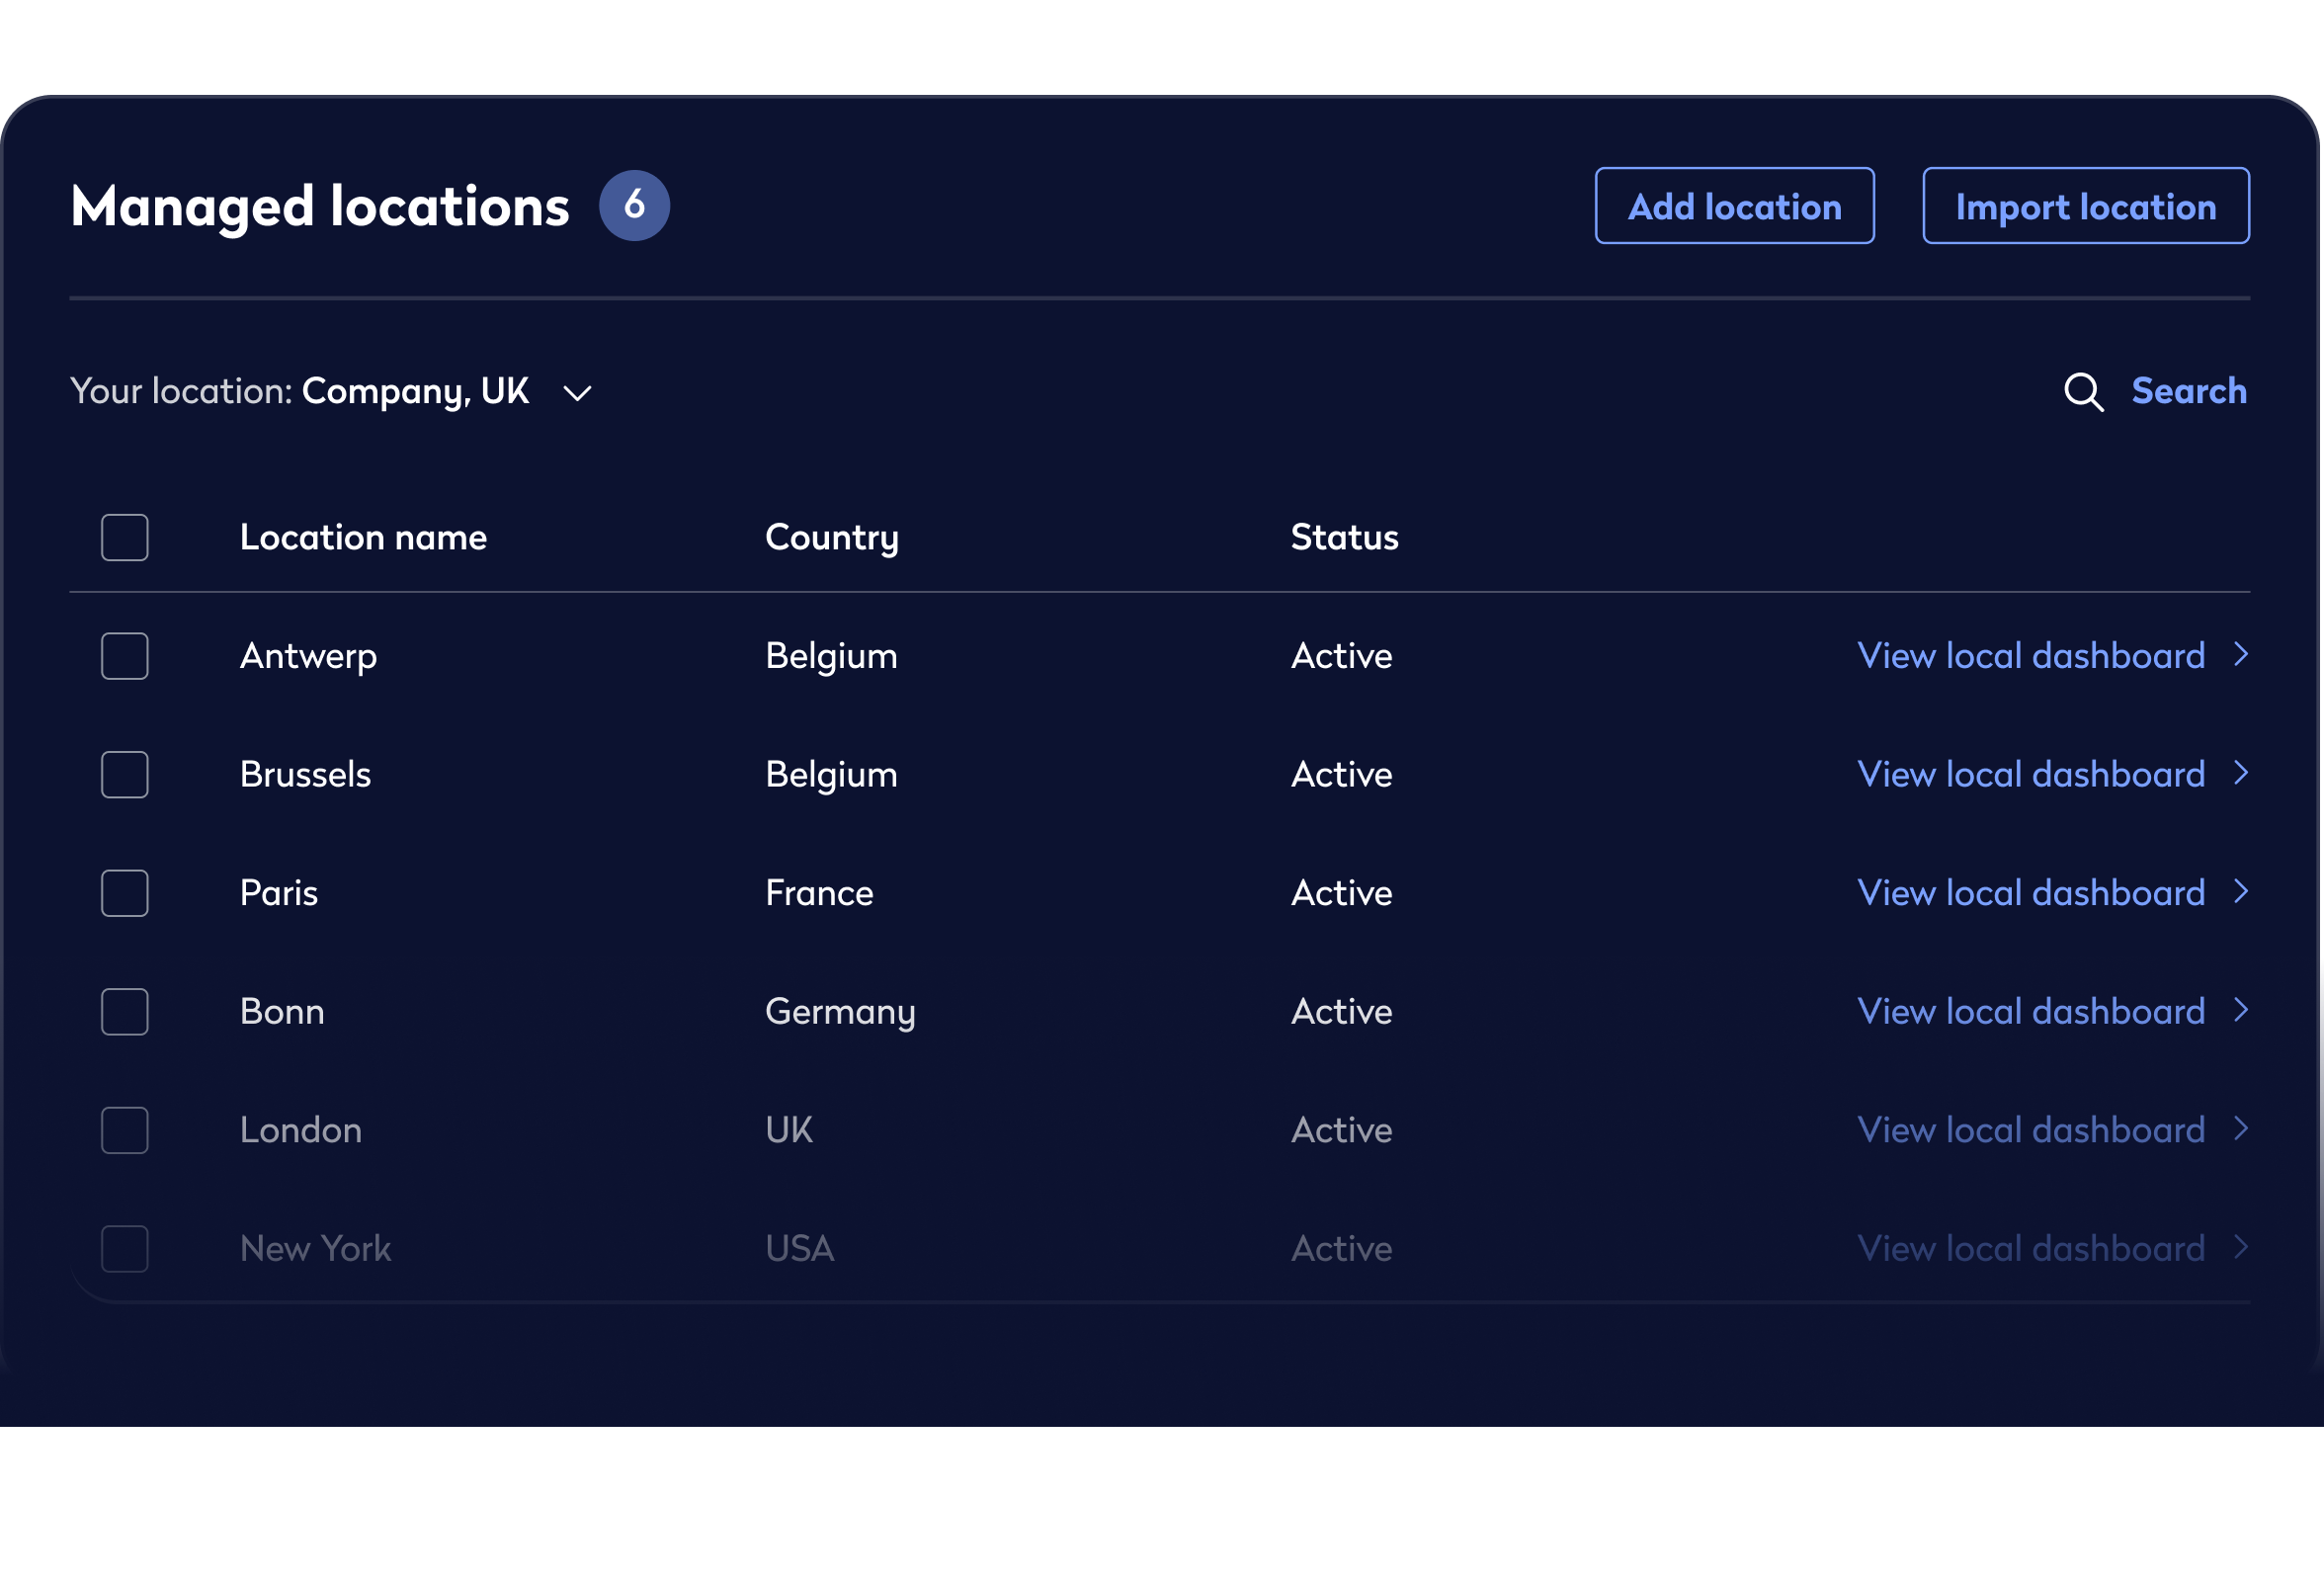The image size is (2324, 1581).
Task: Click the Add location button
Action: coord(1736,206)
